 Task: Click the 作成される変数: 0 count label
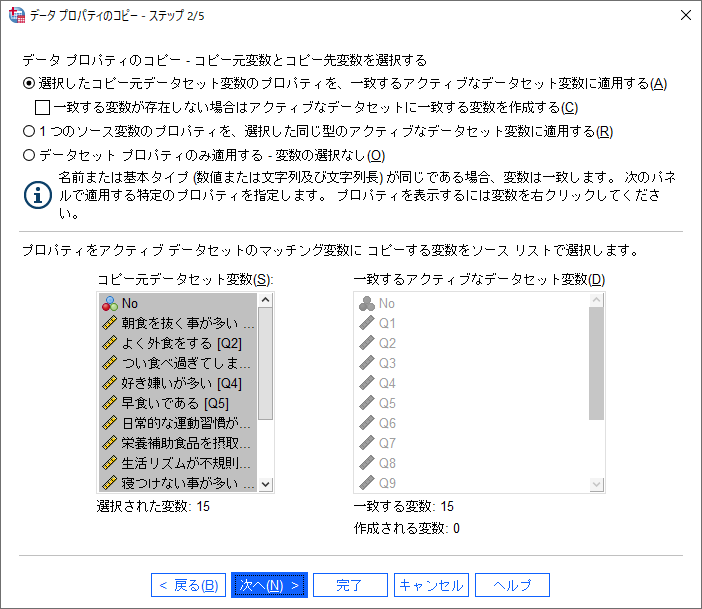point(407,528)
